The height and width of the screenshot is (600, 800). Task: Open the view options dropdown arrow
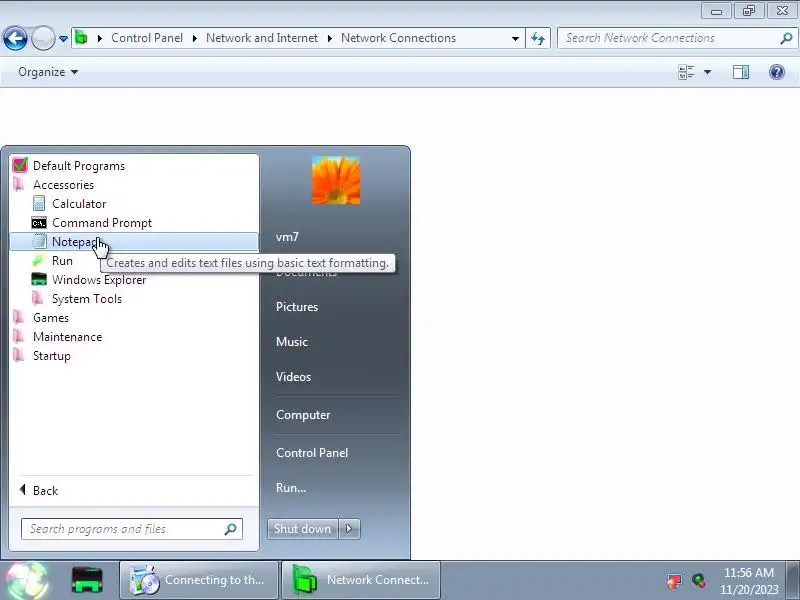(x=708, y=72)
